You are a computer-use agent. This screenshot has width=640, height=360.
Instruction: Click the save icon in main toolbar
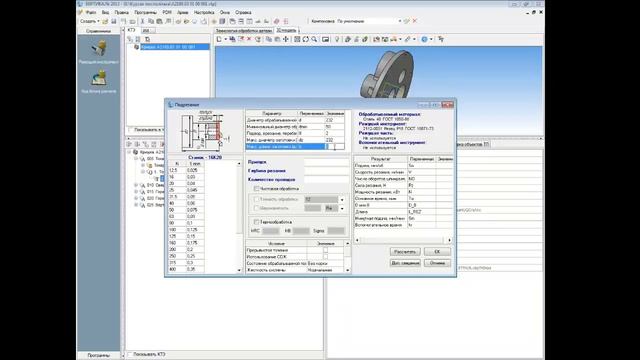tap(113, 21)
